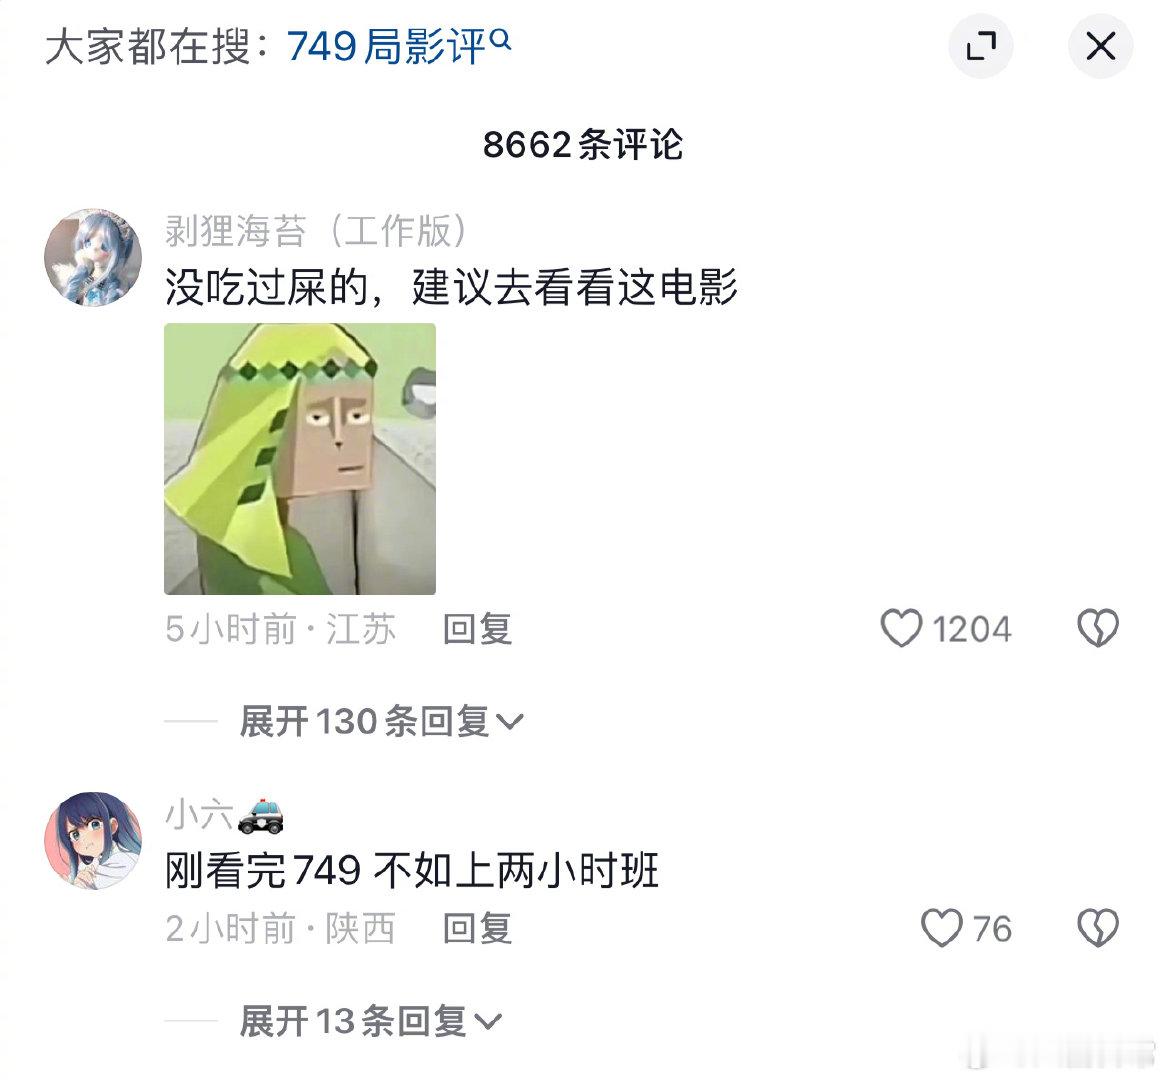Reply to 小六's comment

(x=477, y=929)
